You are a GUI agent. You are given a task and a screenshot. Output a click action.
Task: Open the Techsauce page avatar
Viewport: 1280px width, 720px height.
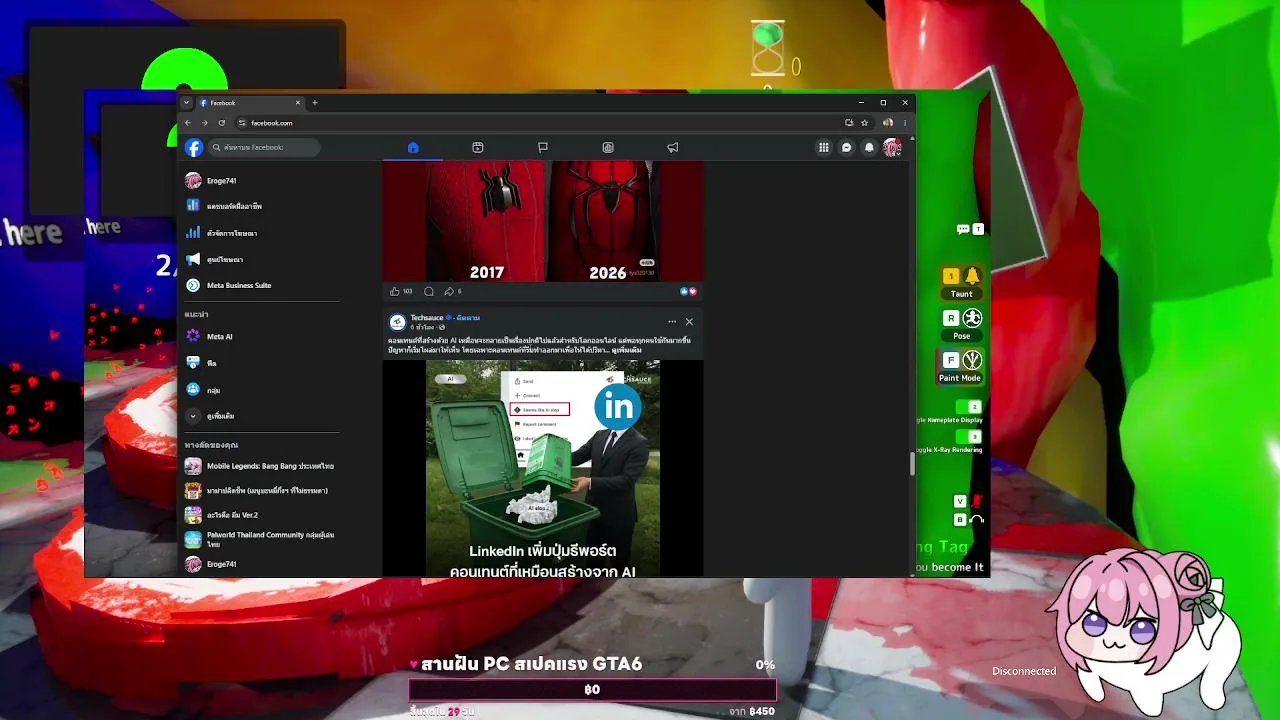tap(397, 322)
